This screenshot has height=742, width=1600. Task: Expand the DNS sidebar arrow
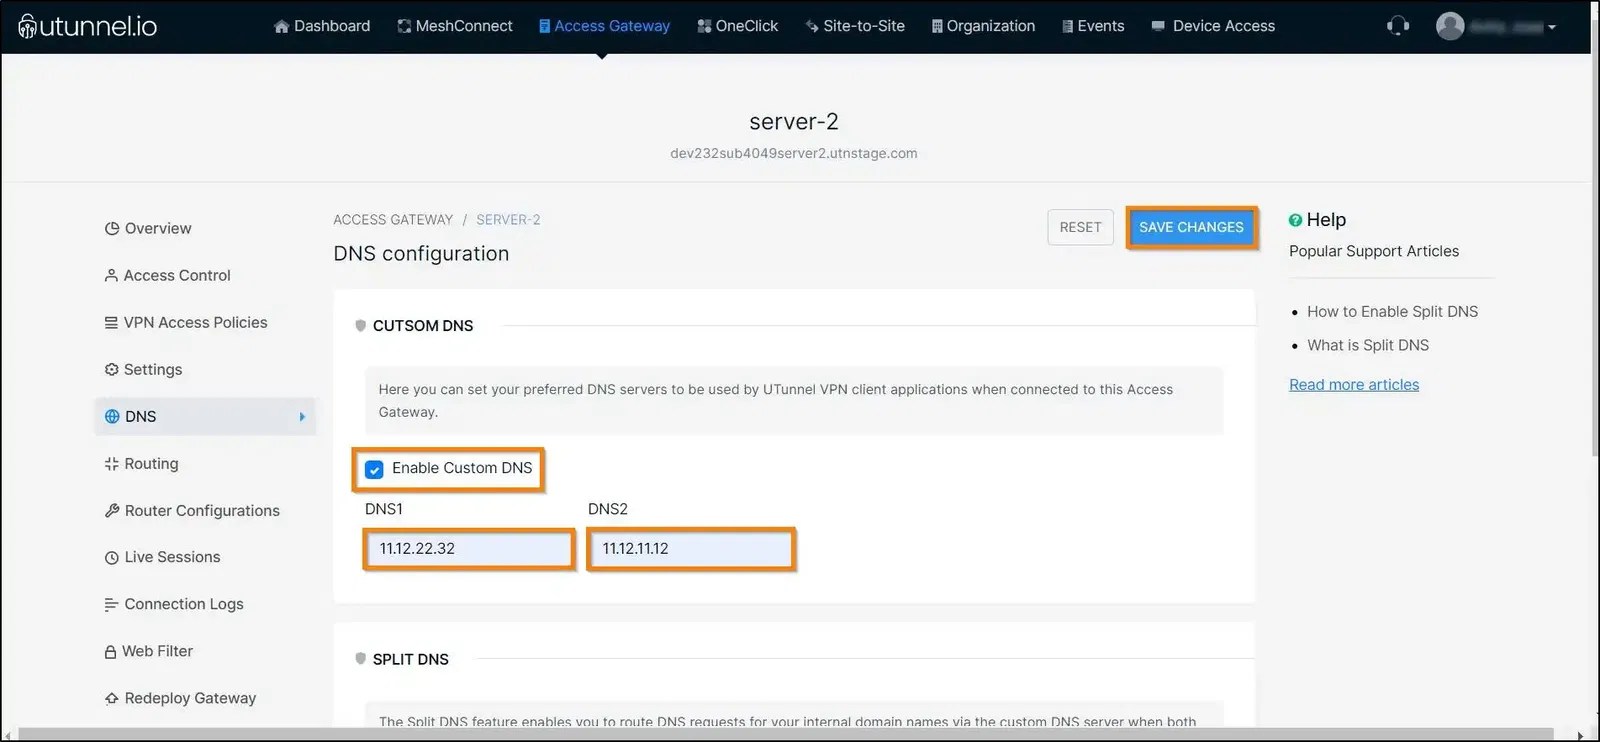point(302,417)
